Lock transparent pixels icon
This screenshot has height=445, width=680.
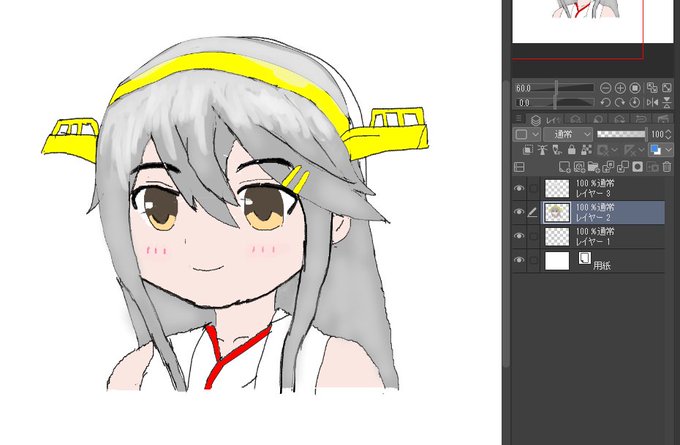(586, 150)
